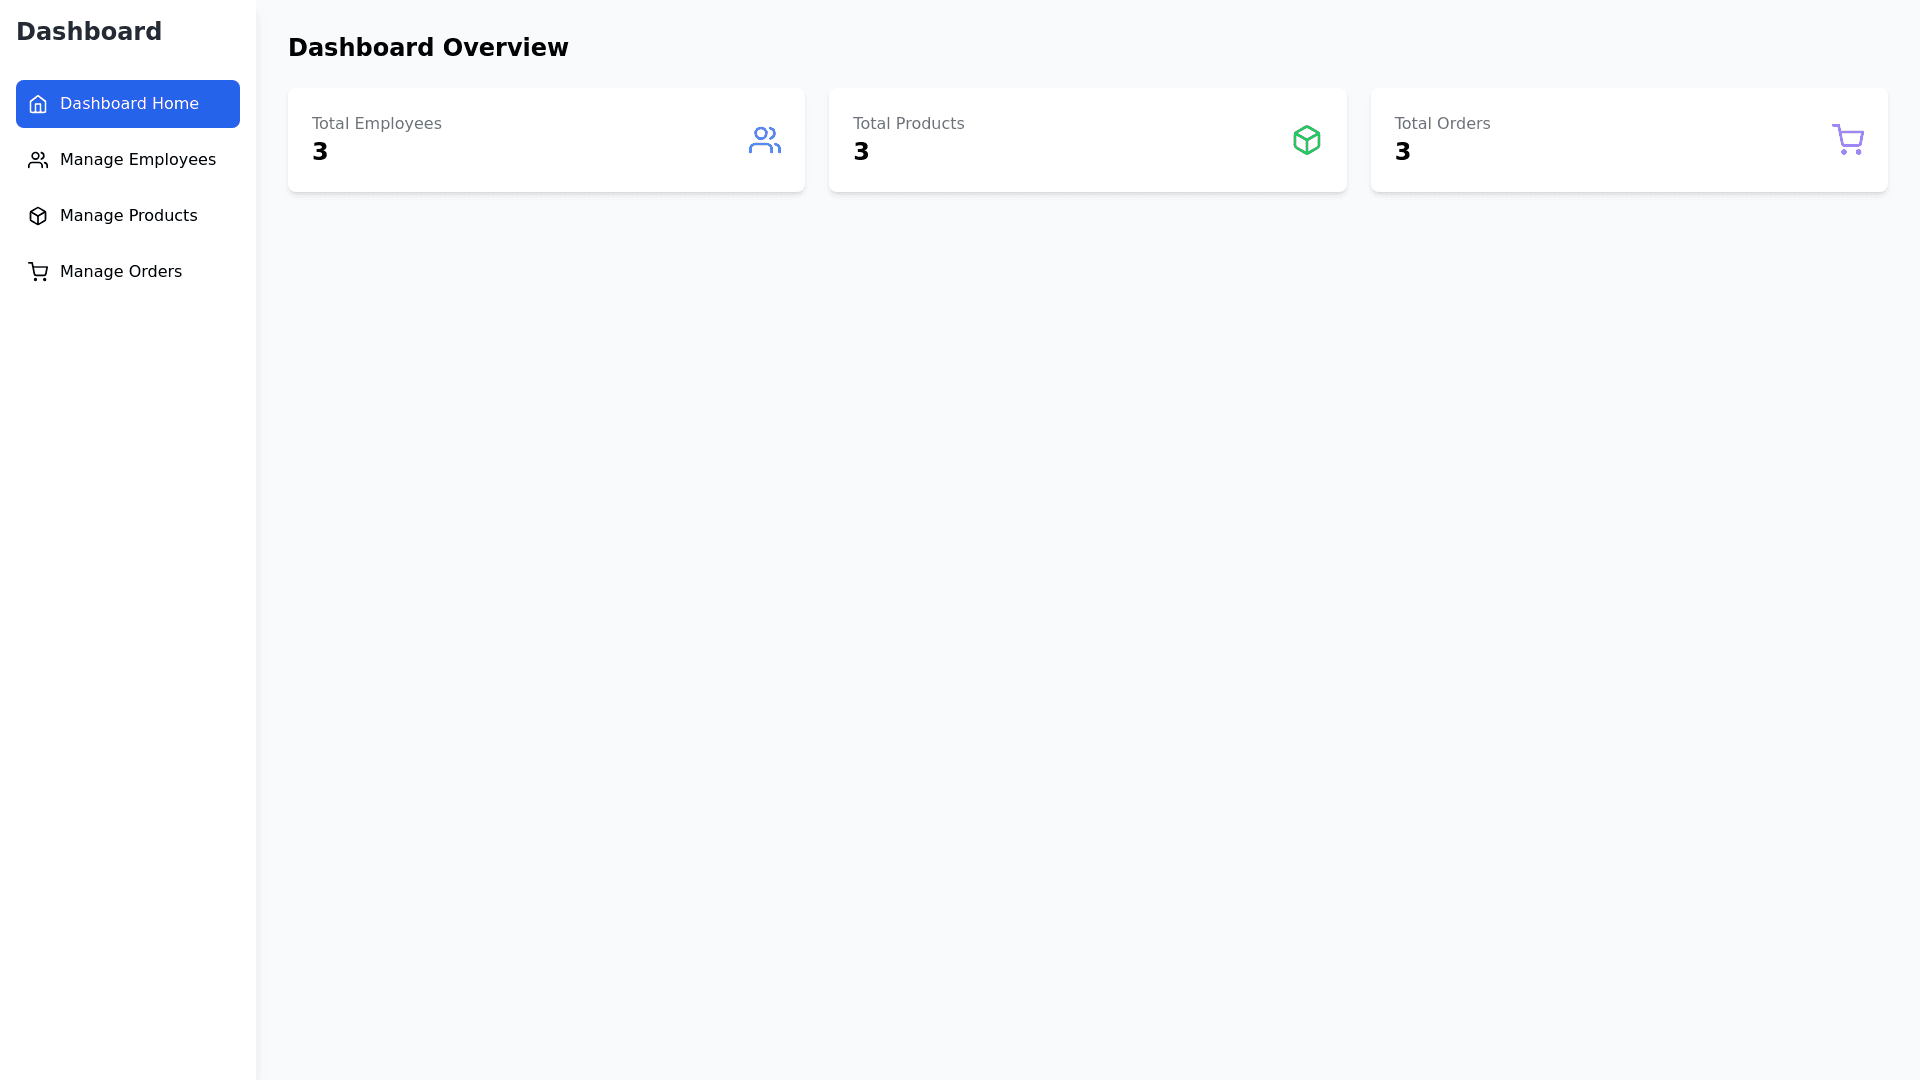Select the Total Products card

[1087, 140]
